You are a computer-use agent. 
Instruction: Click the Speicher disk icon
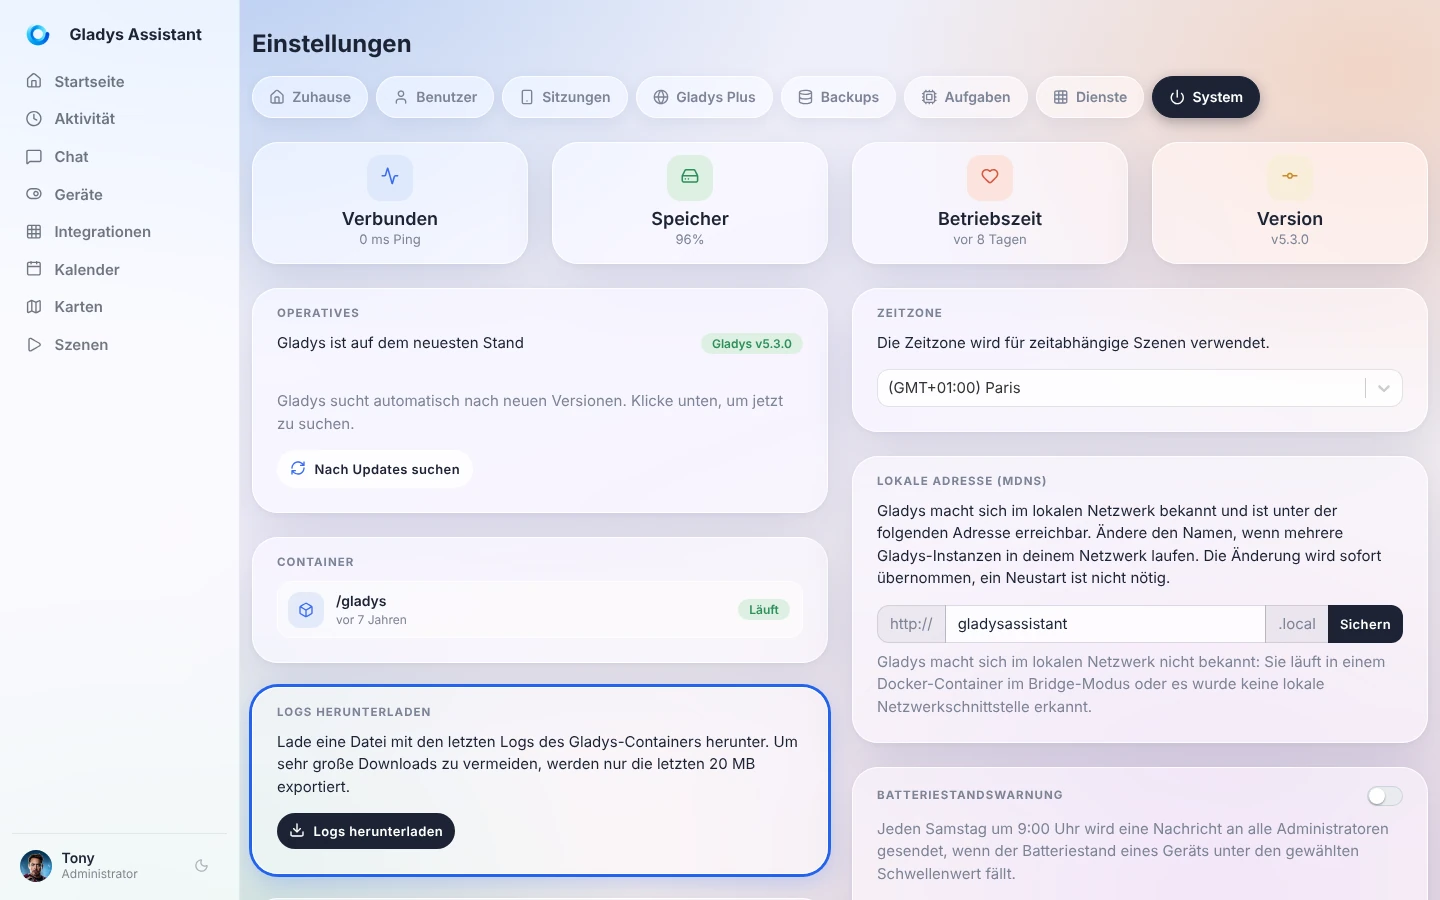point(690,177)
